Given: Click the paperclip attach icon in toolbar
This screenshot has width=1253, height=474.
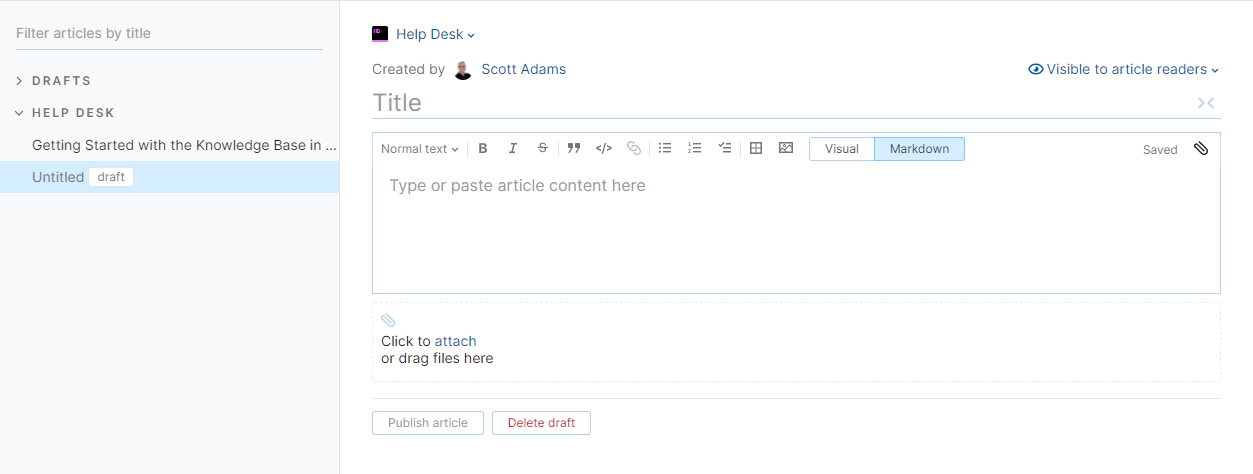Looking at the screenshot, I should coord(1201,149).
